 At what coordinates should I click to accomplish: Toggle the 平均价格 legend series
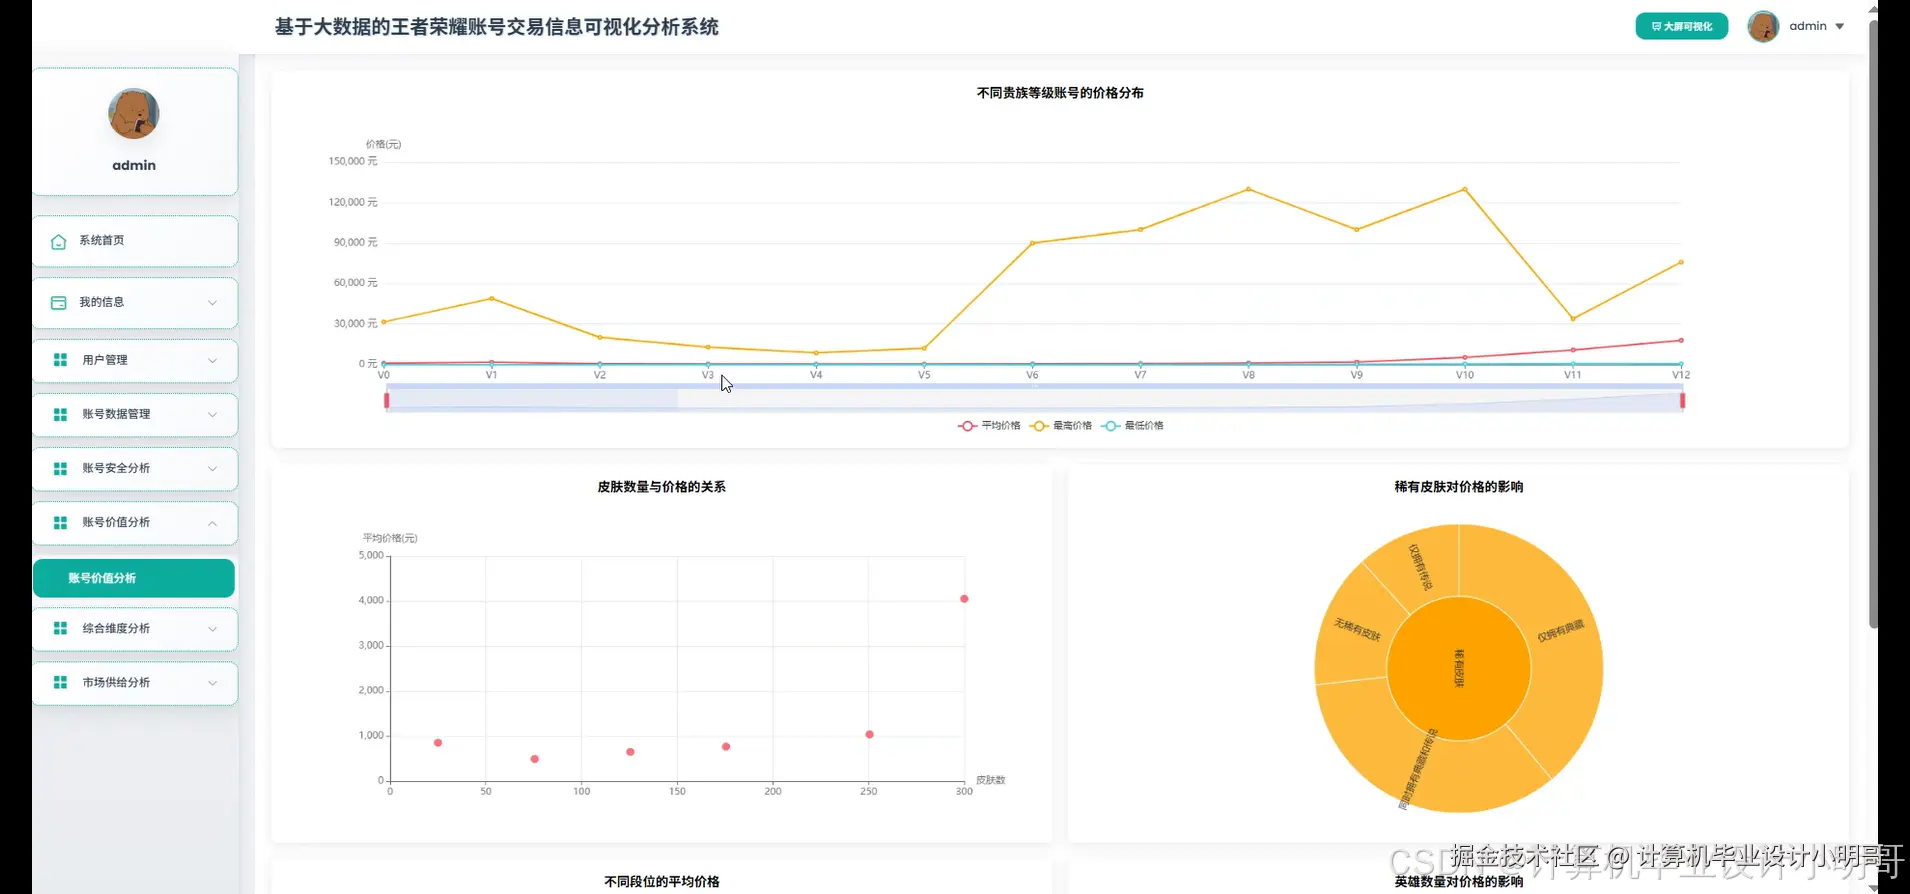coord(989,426)
